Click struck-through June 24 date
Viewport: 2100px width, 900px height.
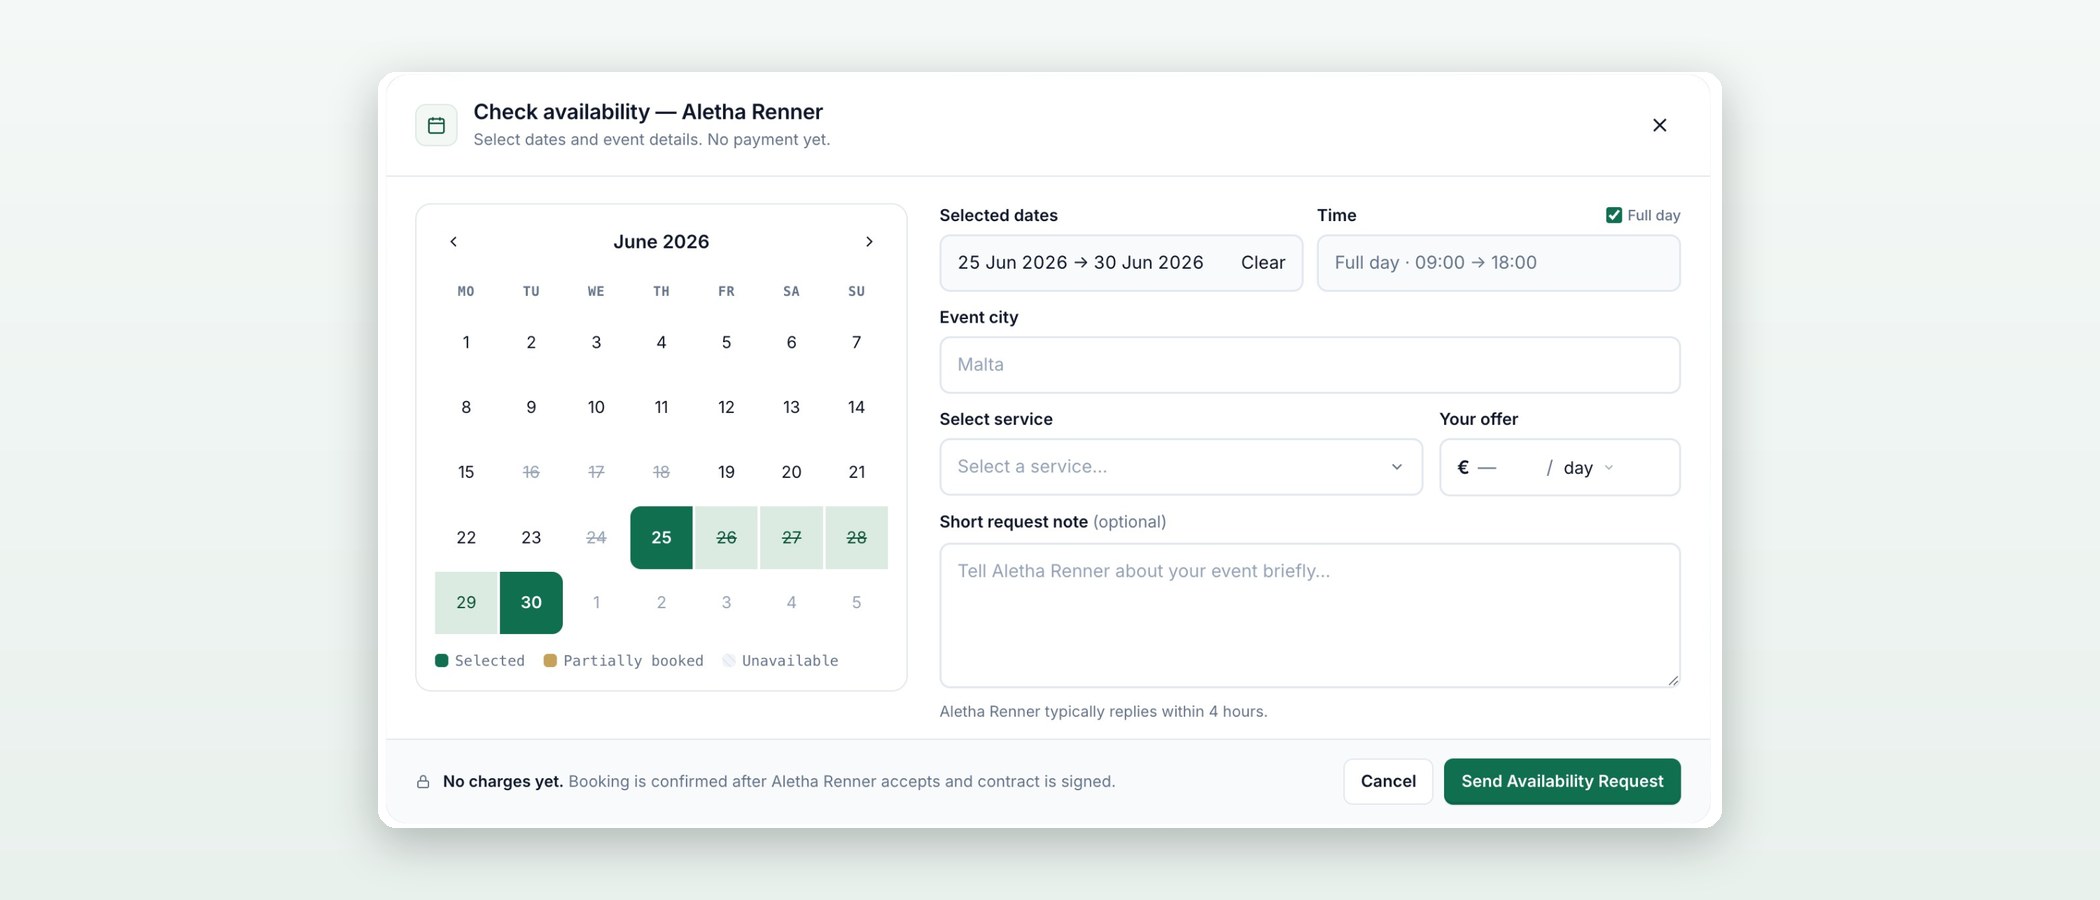[x=596, y=537]
